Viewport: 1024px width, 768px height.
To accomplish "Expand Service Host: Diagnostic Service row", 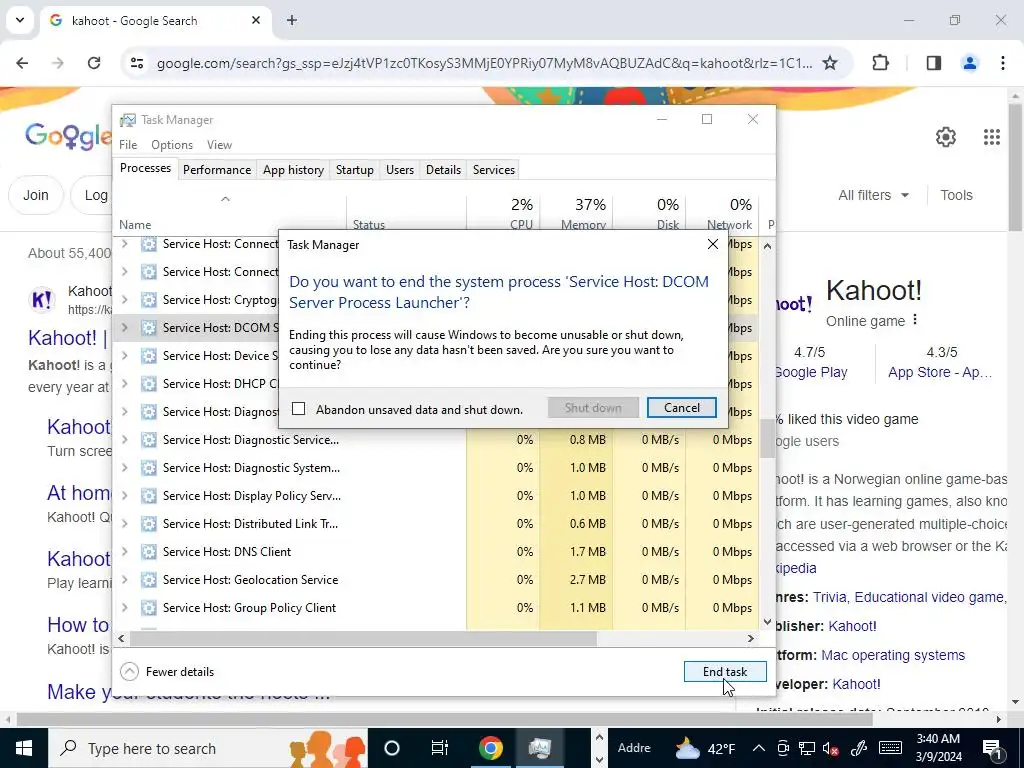I will pos(125,440).
